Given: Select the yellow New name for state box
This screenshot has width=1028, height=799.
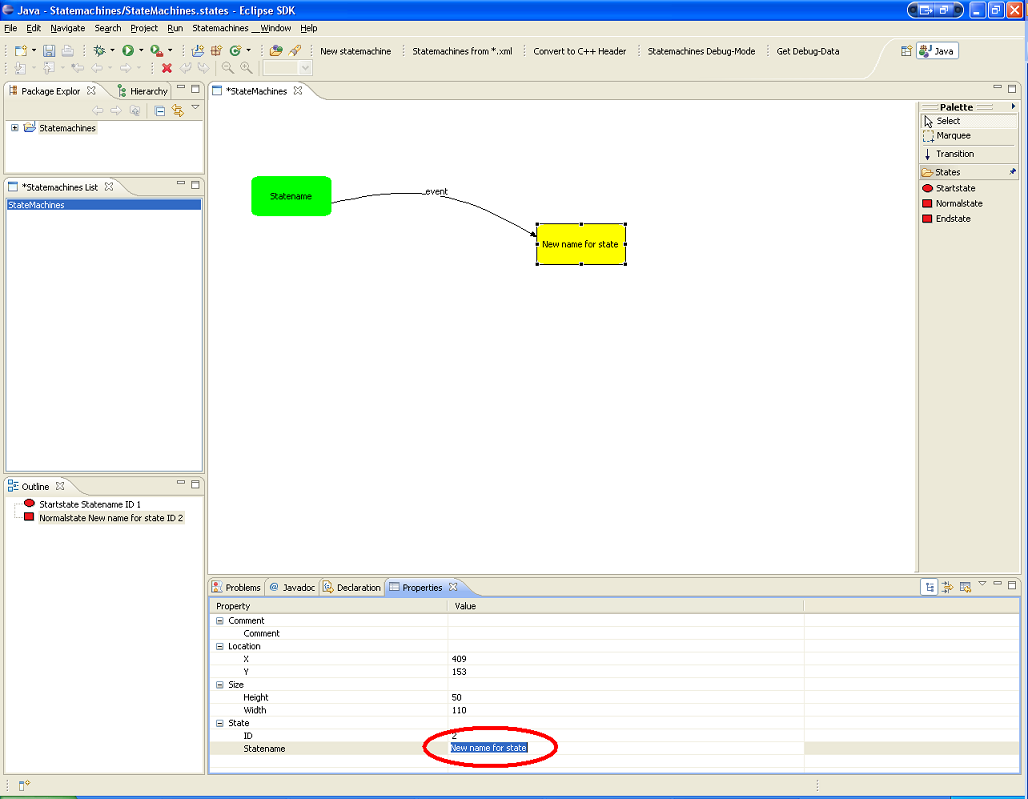Looking at the screenshot, I should pyautogui.click(x=581, y=244).
